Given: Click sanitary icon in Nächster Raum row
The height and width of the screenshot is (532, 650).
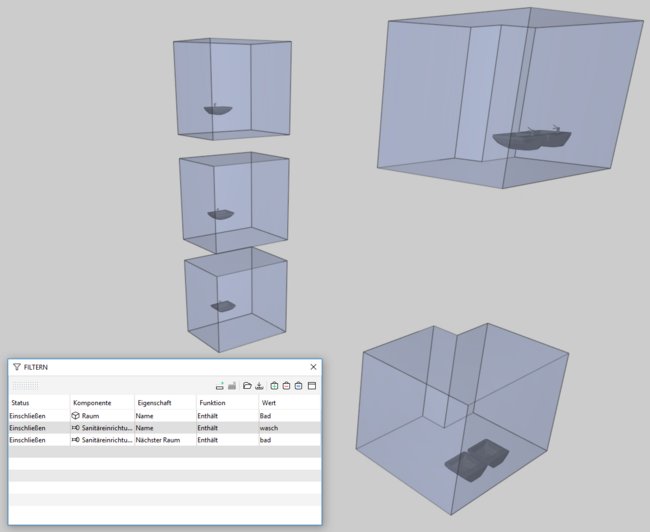Looking at the screenshot, I should (x=75, y=440).
